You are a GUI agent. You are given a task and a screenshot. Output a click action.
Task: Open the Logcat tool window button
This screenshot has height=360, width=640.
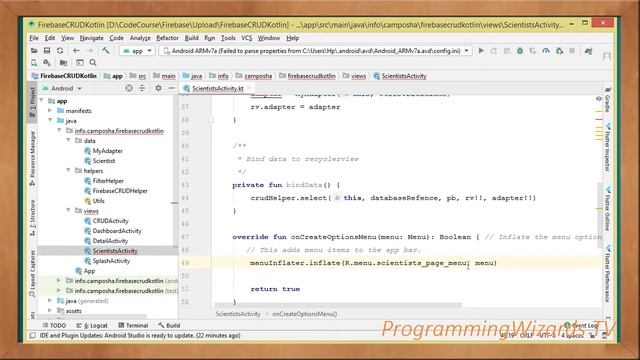tap(92, 325)
